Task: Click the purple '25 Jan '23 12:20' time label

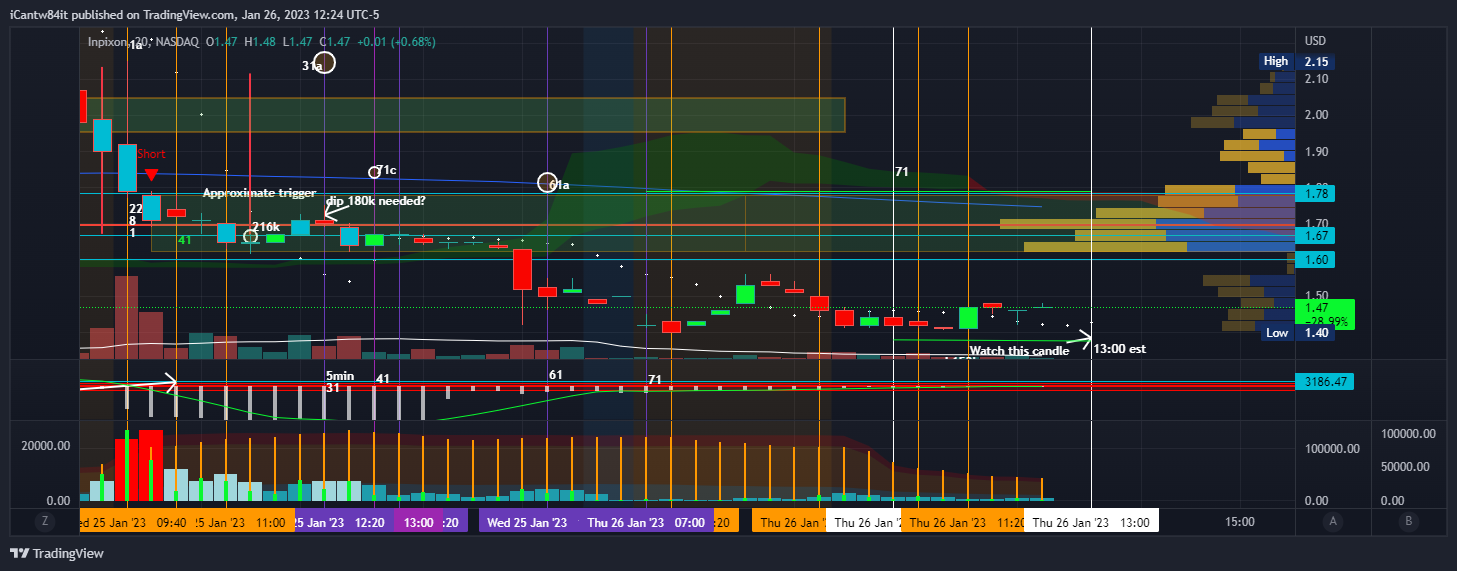Action: (344, 522)
